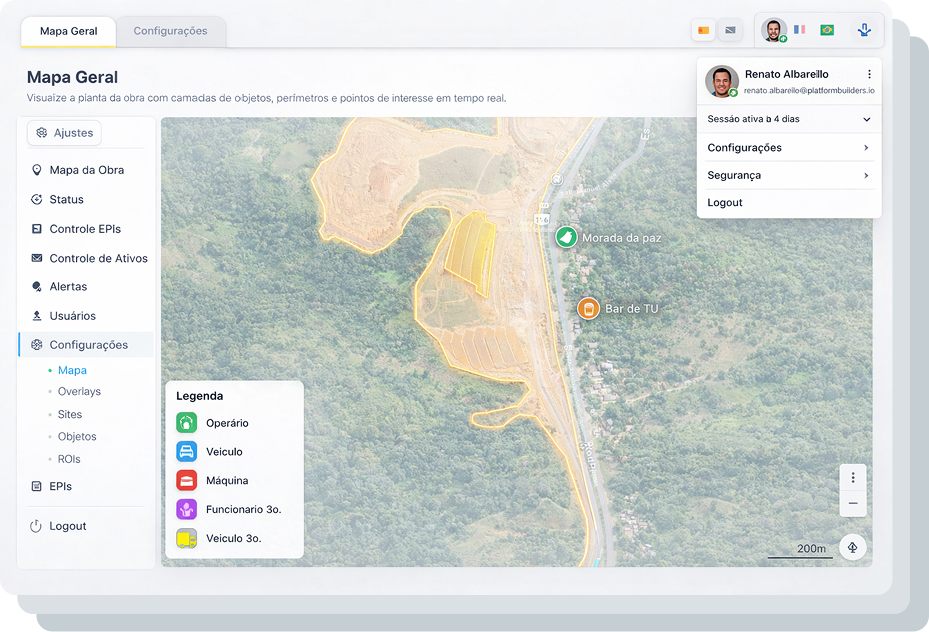
Task: Open Status in the sidebar
Action: tap(87, 200)
